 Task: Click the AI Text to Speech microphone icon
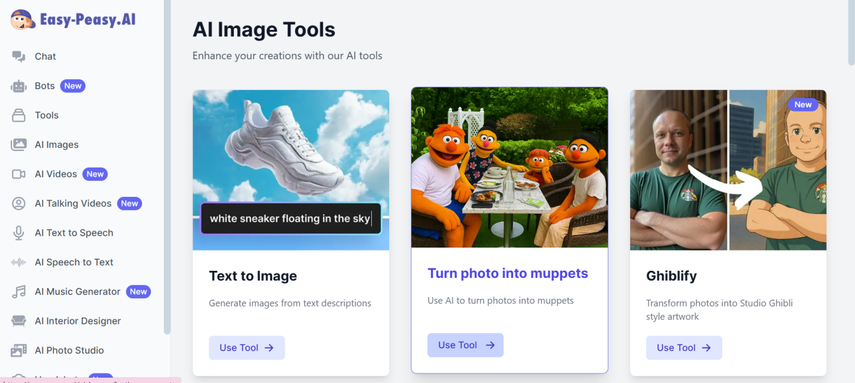(x=19, y=233)
